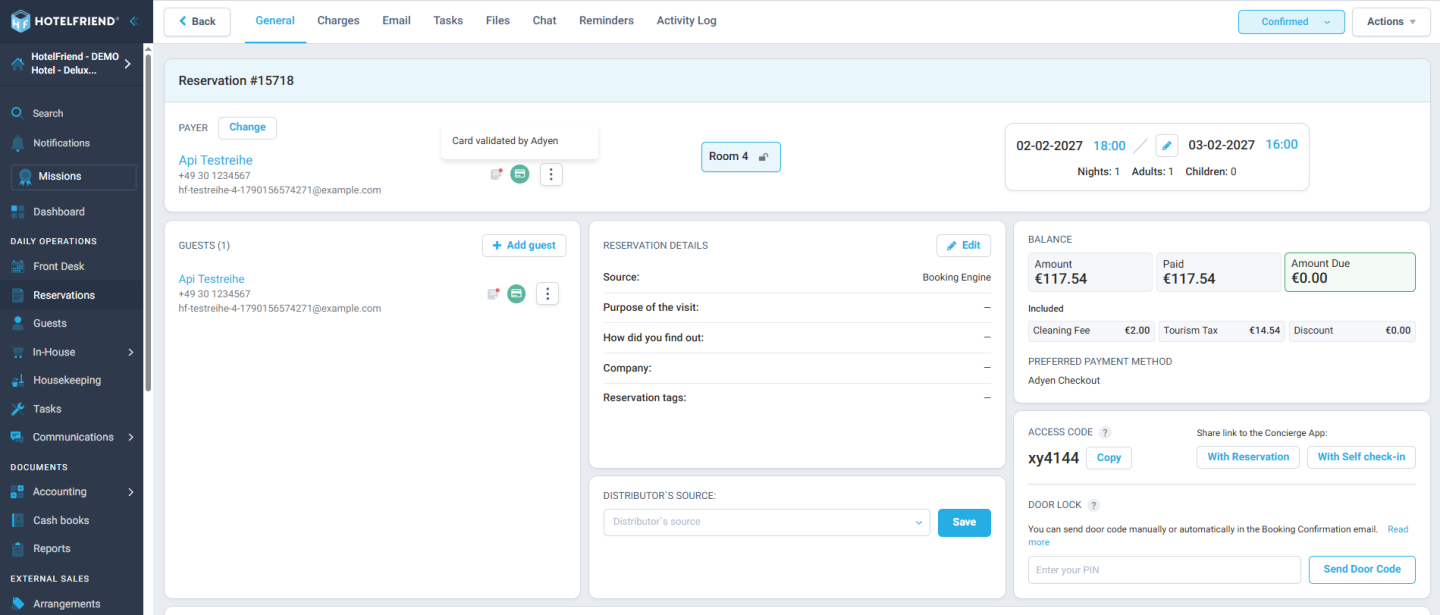Screen dimensions: 1440x615
Task: Copy the access code xy4144
Action: pos(1109,458)
